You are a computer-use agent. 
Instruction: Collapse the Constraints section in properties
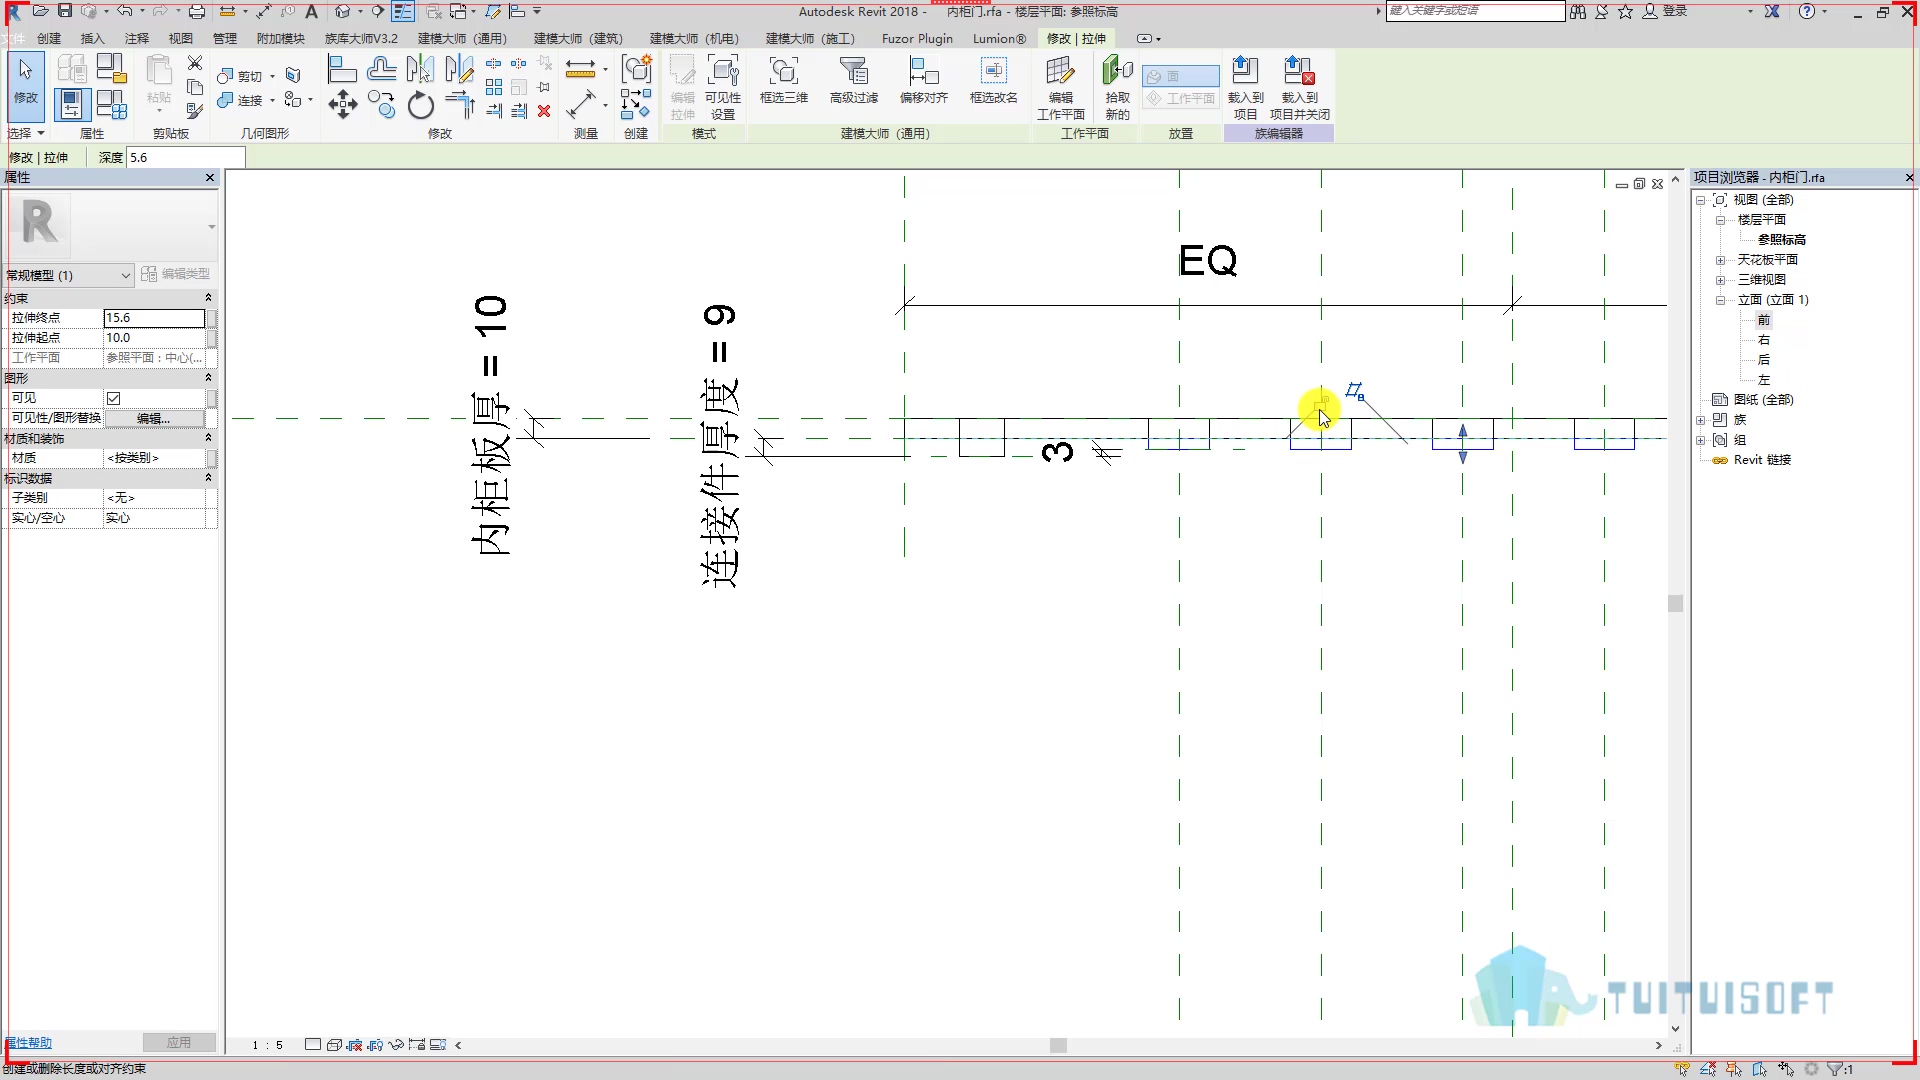coord(208,298)
